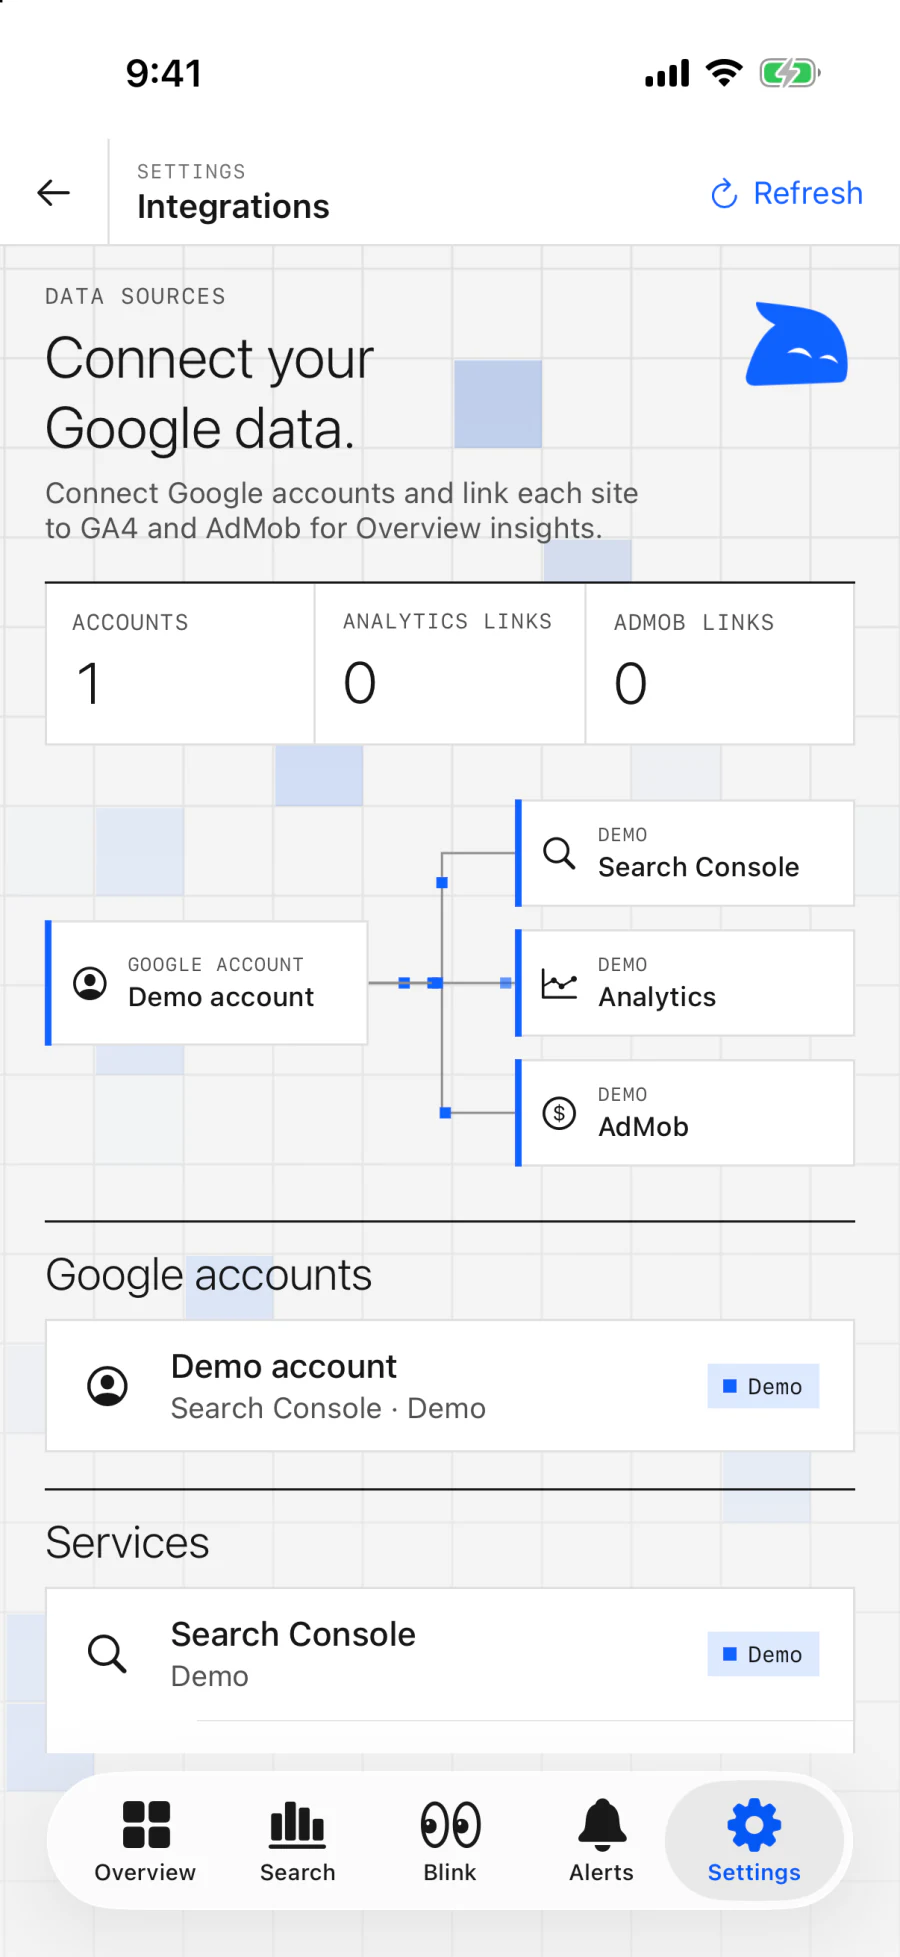Tap 'Demo account' title in Google accounts list
This screenshot has width=900, height=1957.
click(284, 1366)
